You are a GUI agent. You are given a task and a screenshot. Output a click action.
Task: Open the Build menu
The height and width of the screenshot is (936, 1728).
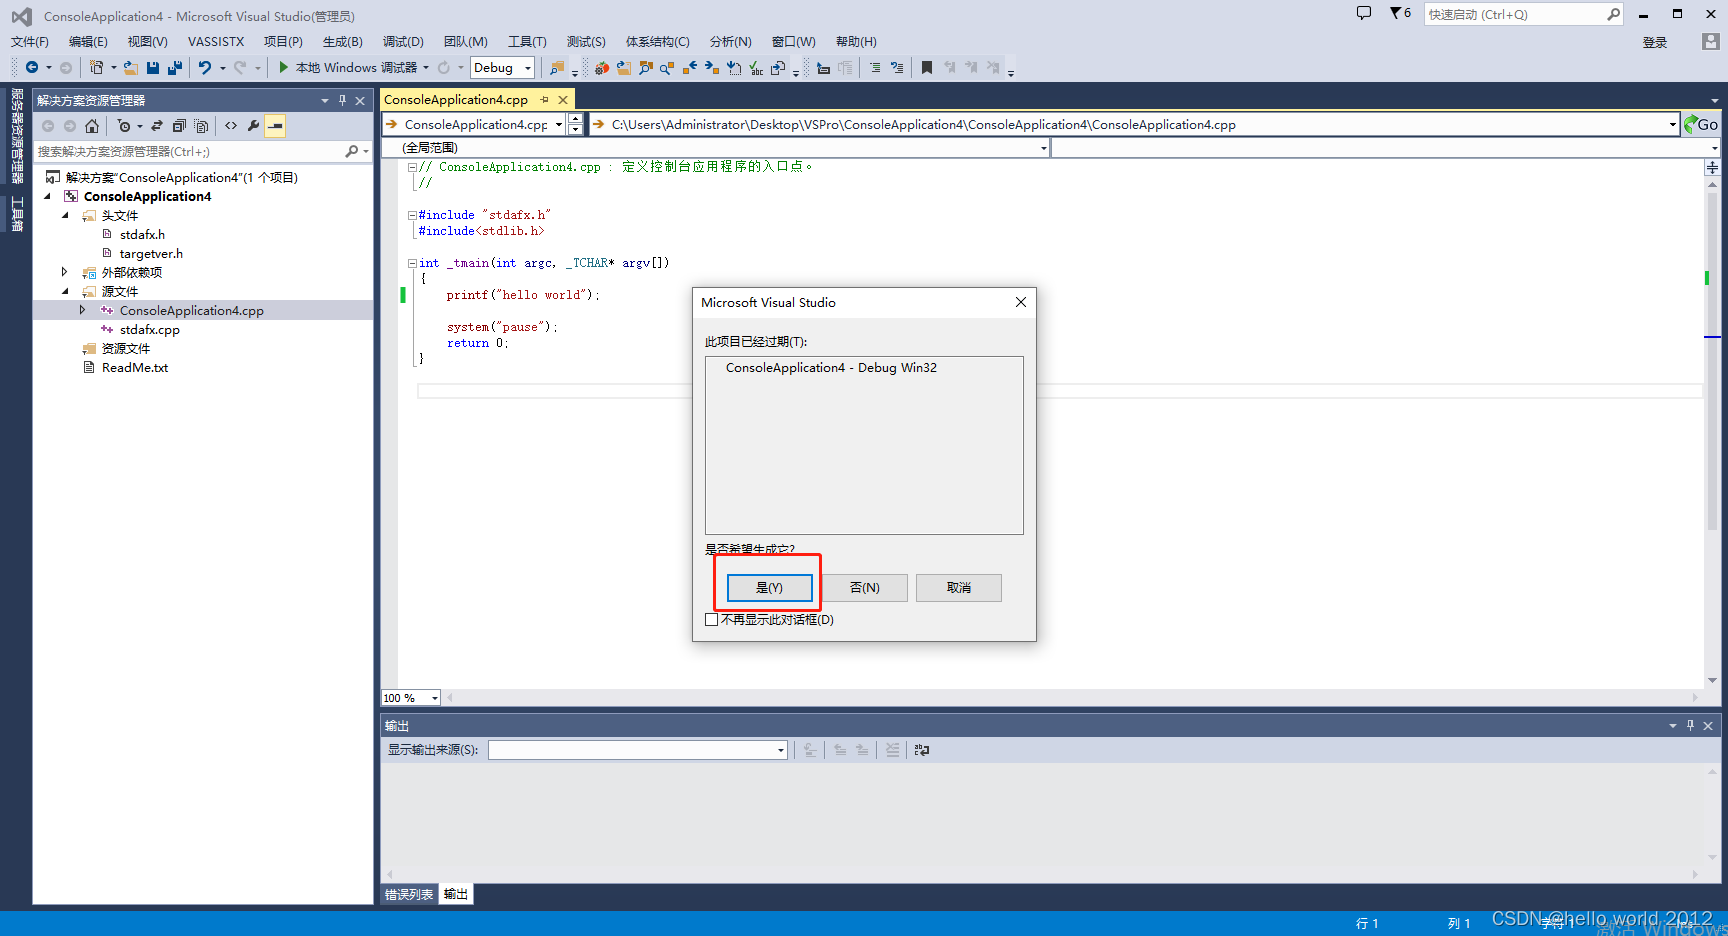[343, 42]
